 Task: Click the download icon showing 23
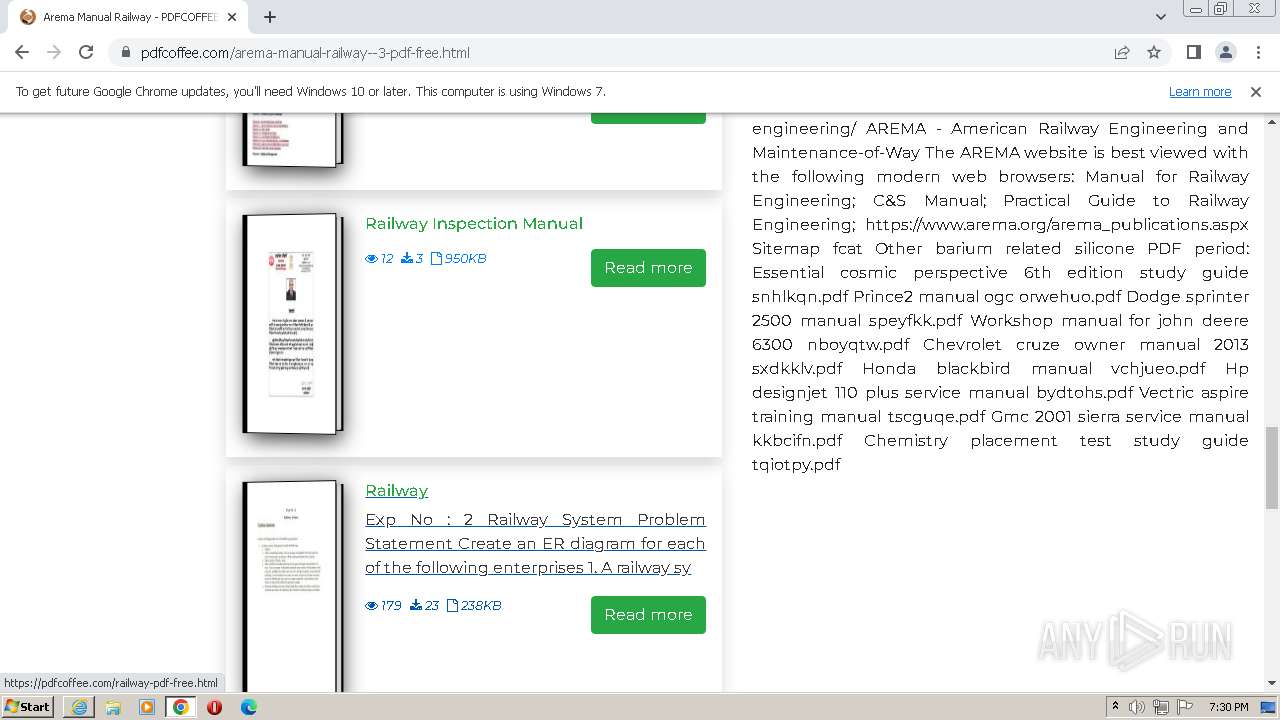point(416,606)
